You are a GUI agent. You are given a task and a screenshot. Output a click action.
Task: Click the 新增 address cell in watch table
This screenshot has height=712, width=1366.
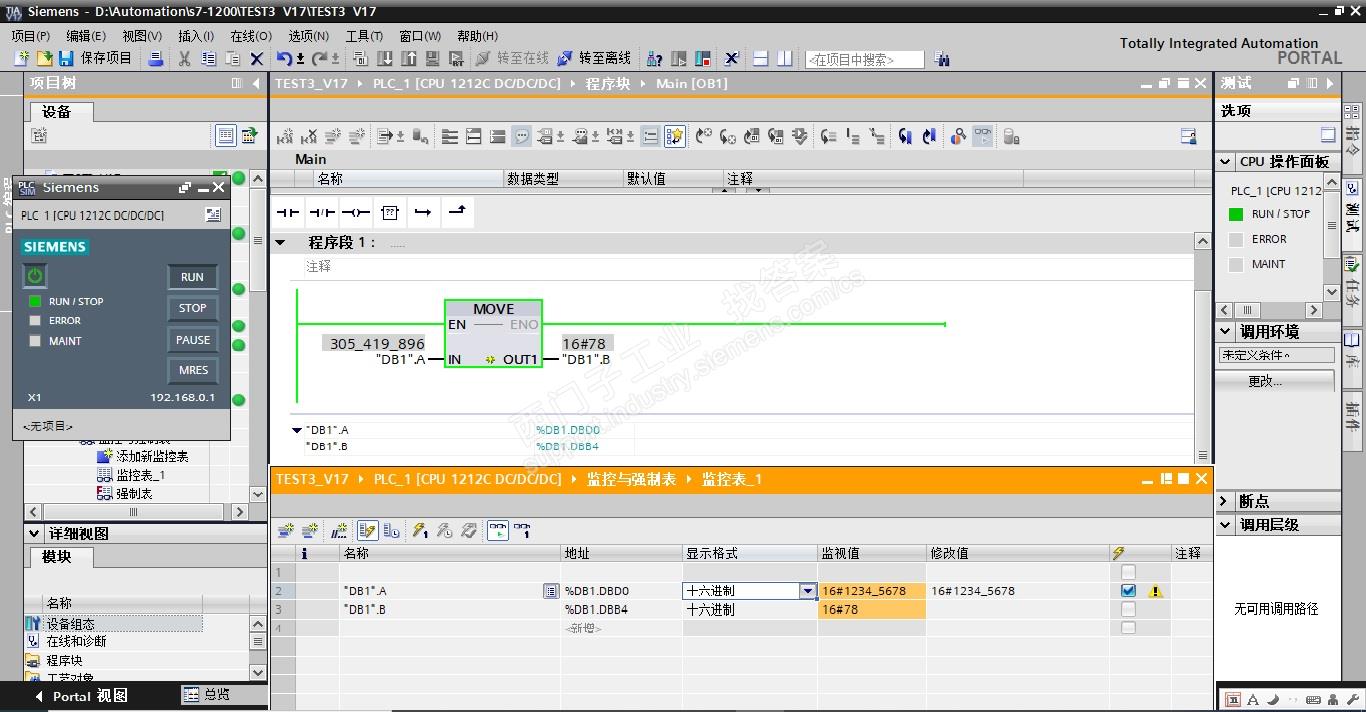[621, 628]
